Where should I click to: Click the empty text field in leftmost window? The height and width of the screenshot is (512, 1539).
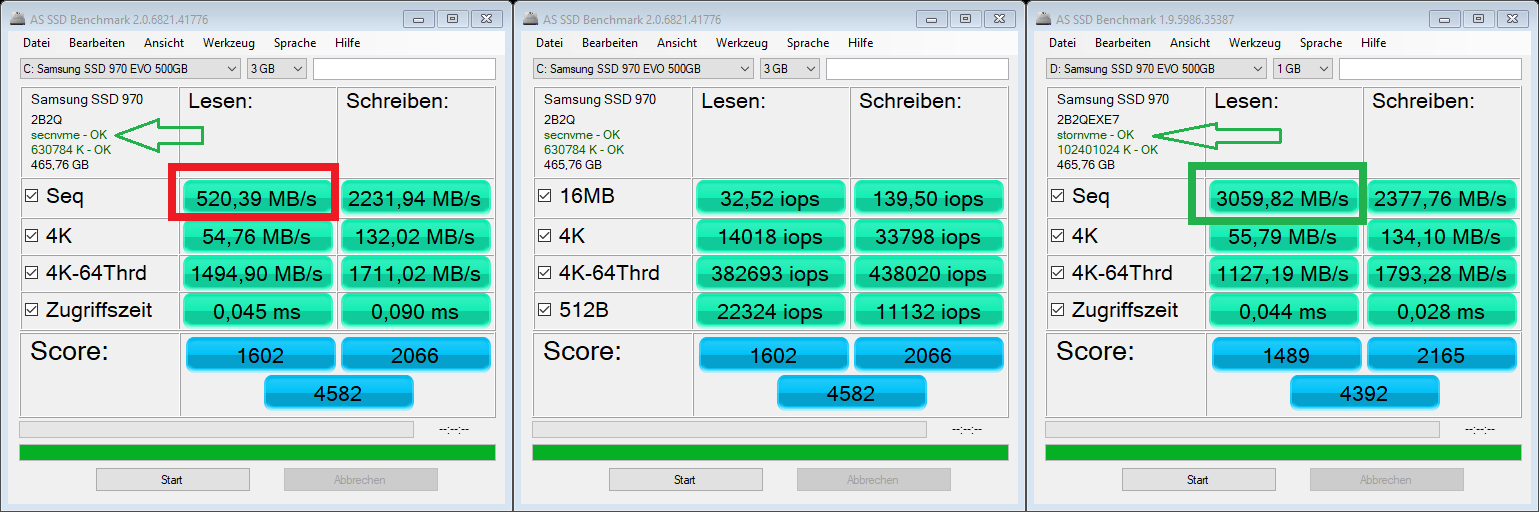pyautogui.click(x=404, y=69)
